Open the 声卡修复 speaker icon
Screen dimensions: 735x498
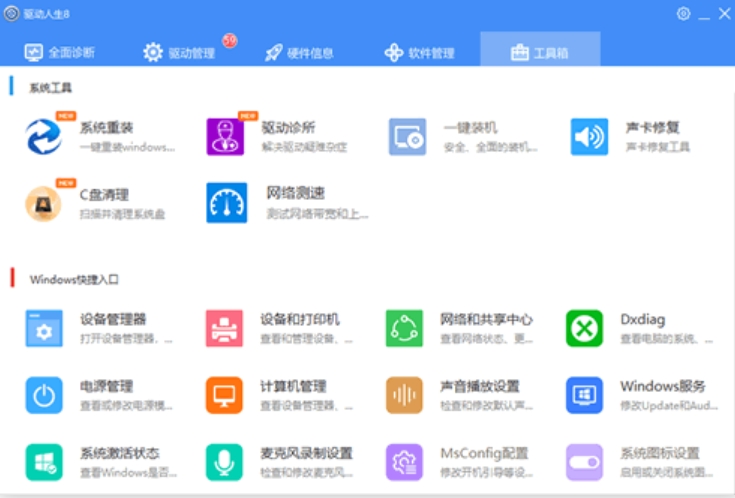pyautogui.click(x=589, y=136)
